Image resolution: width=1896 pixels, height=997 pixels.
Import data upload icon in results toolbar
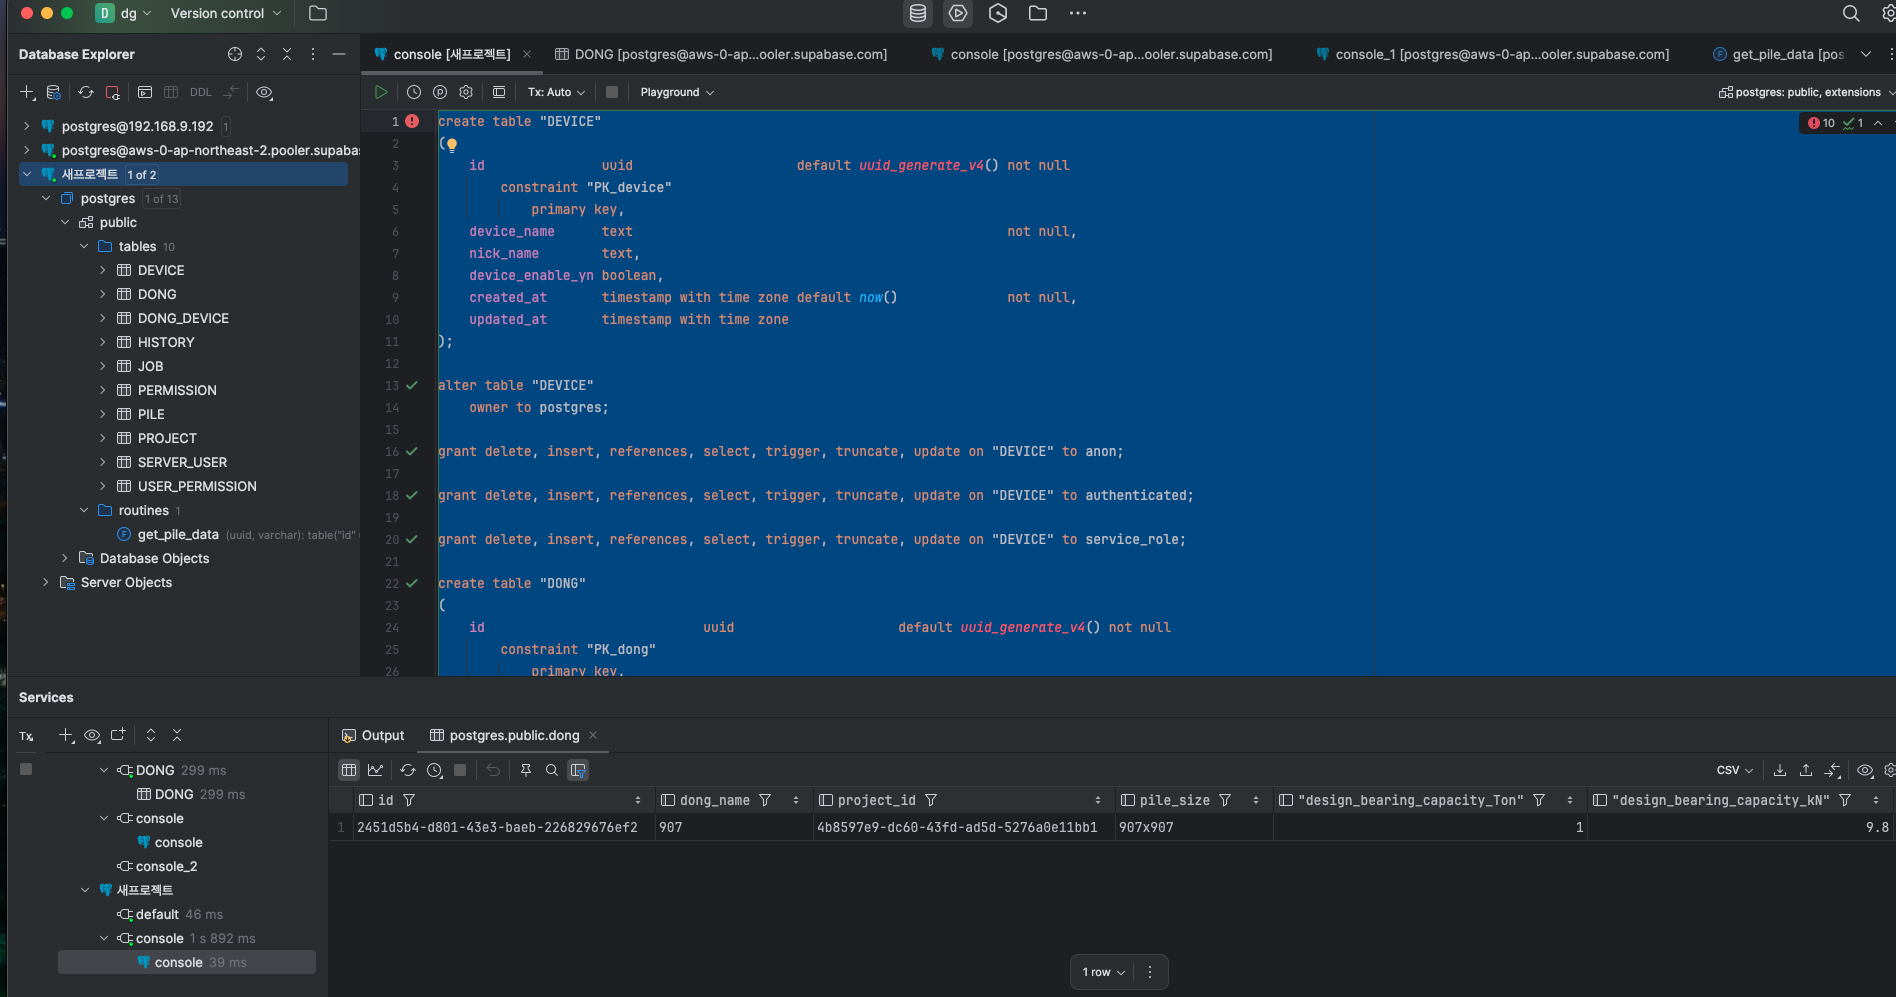coord(1806,770)
